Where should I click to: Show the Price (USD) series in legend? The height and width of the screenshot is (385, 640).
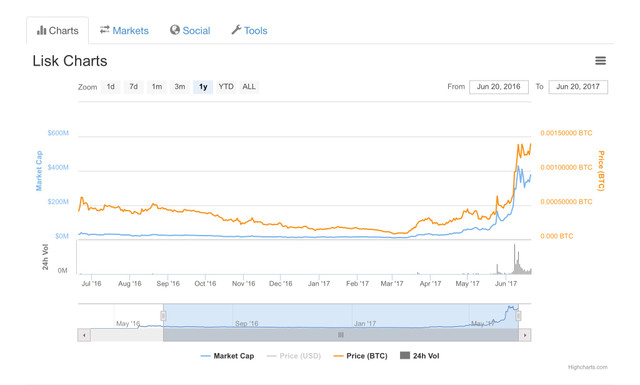tap(294, 356)
